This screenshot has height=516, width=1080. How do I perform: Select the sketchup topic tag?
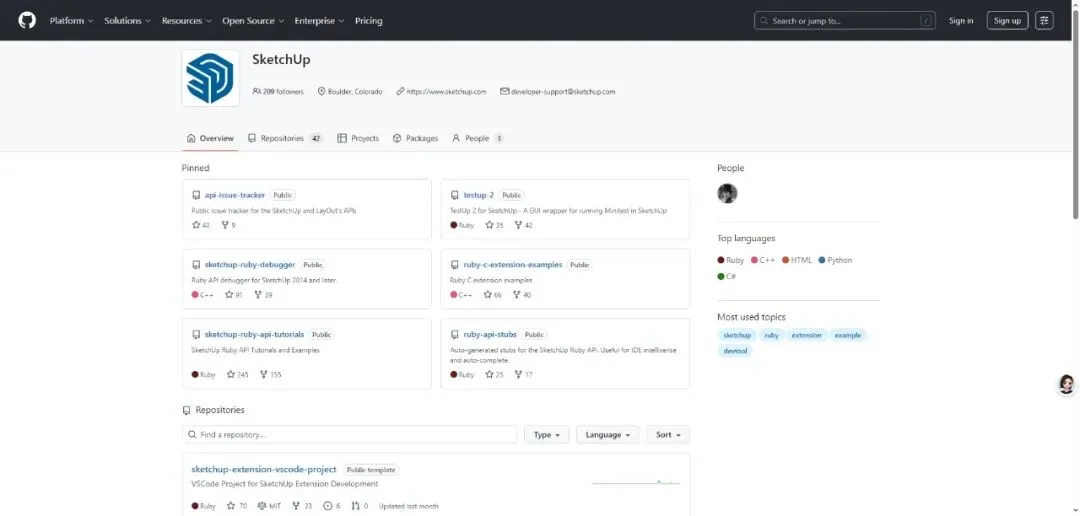click(737, 336)
